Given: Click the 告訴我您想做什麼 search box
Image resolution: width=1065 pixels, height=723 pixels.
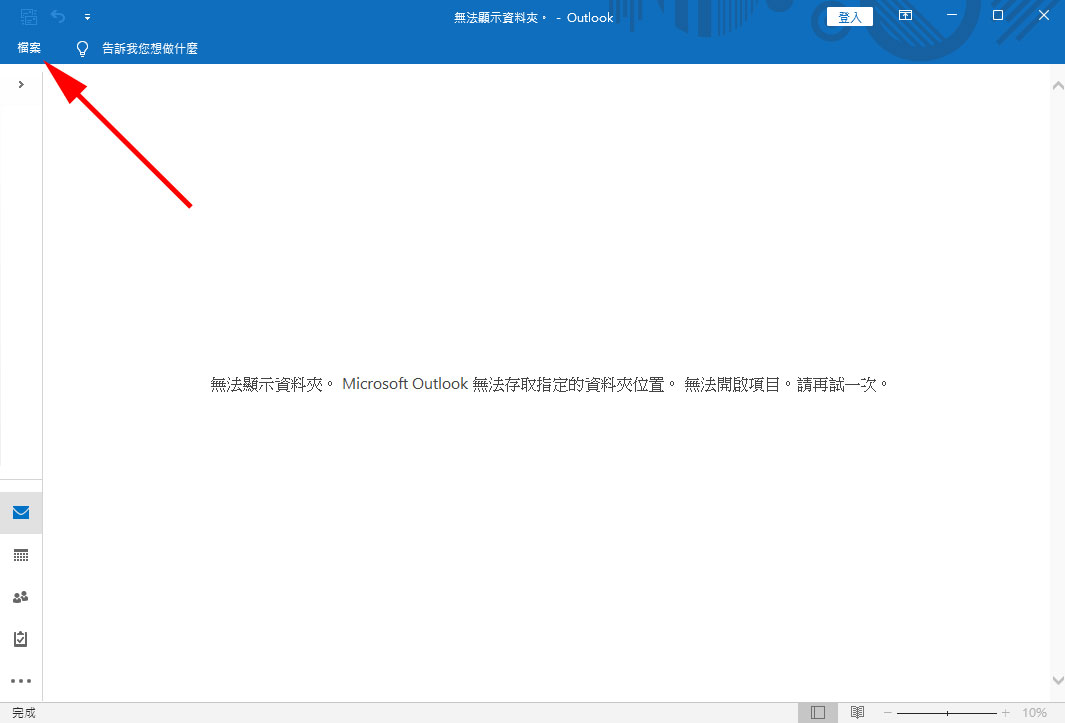Looking at the screenshot, I should coord(149,49).
